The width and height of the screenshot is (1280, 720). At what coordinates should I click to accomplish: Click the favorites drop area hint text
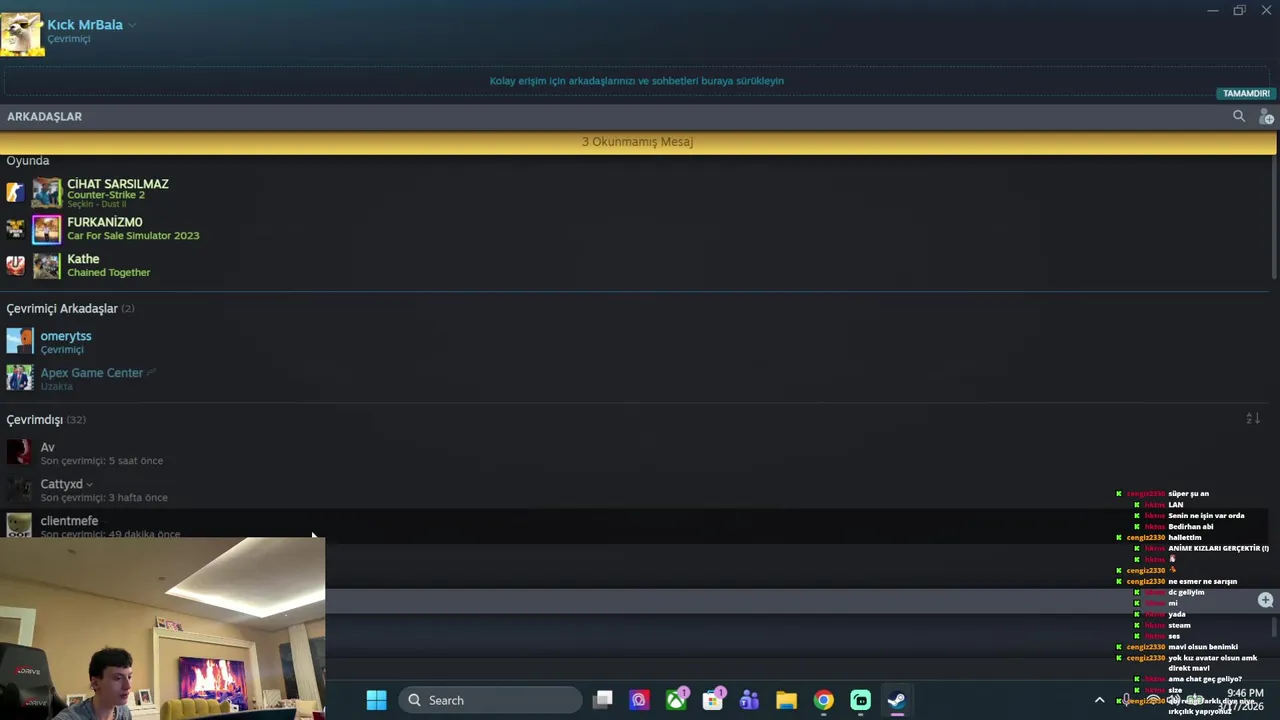pyautogui.click(x=637, y=81)
